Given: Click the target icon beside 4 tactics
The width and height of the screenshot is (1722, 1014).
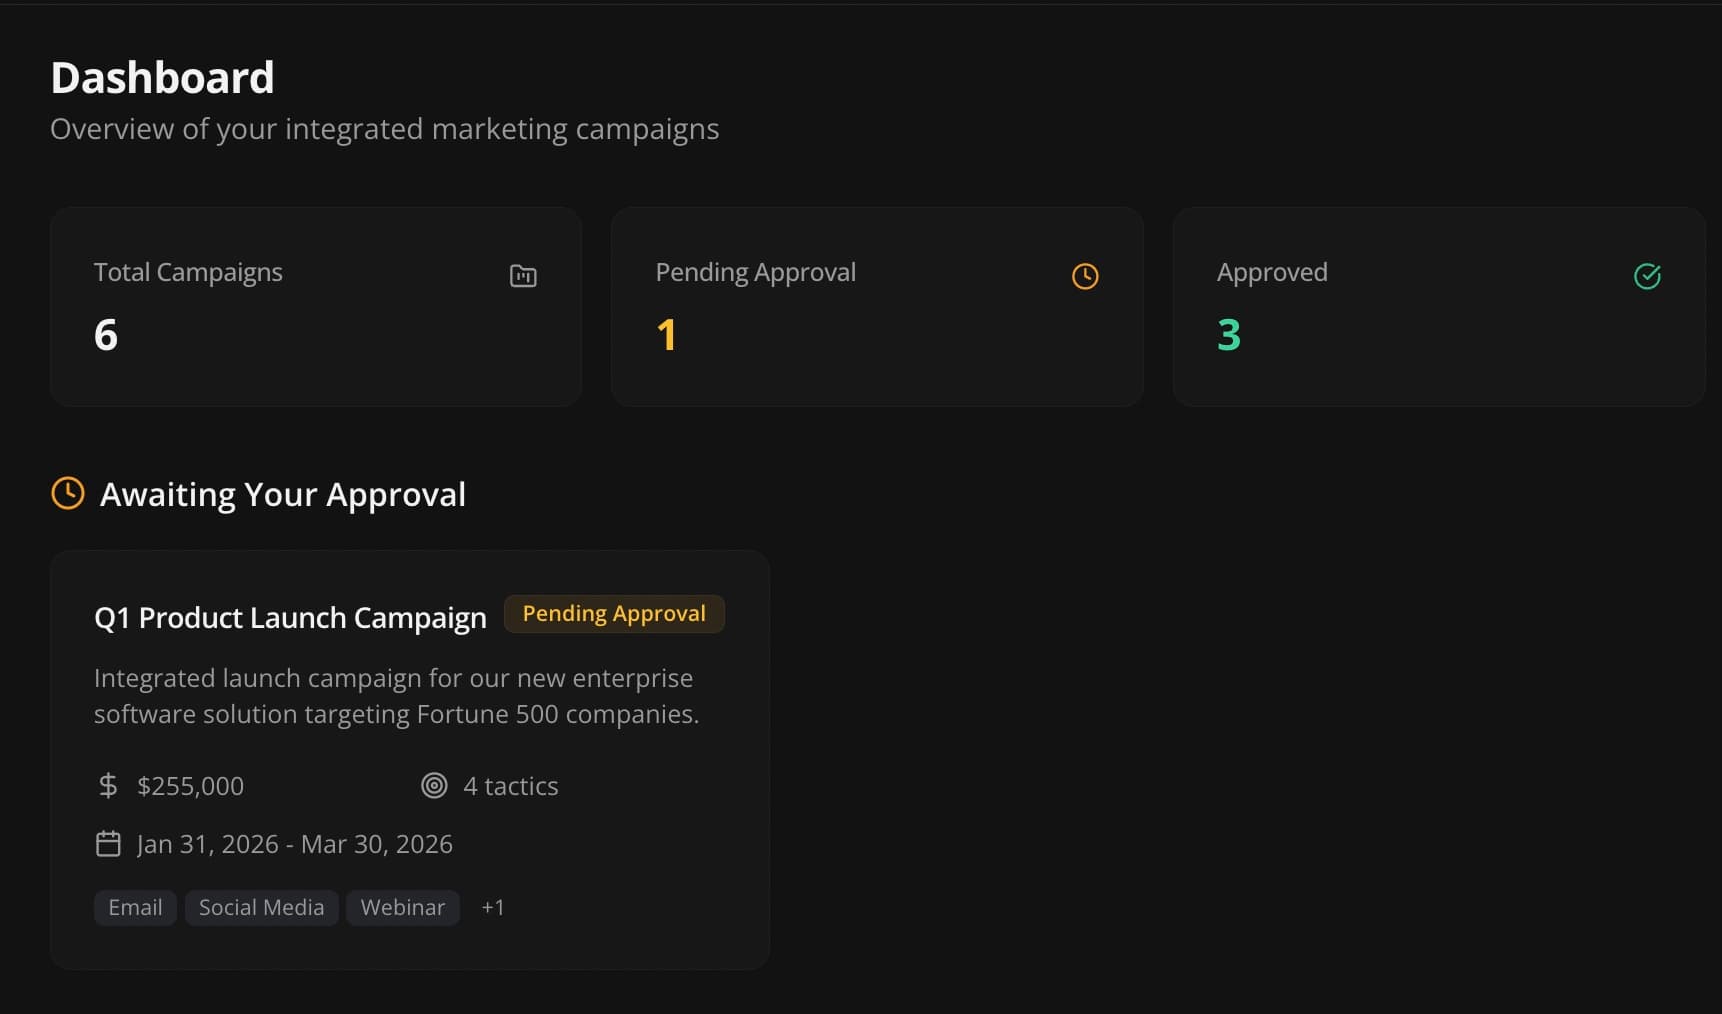Looking at the screenshot, I should 434,786.
